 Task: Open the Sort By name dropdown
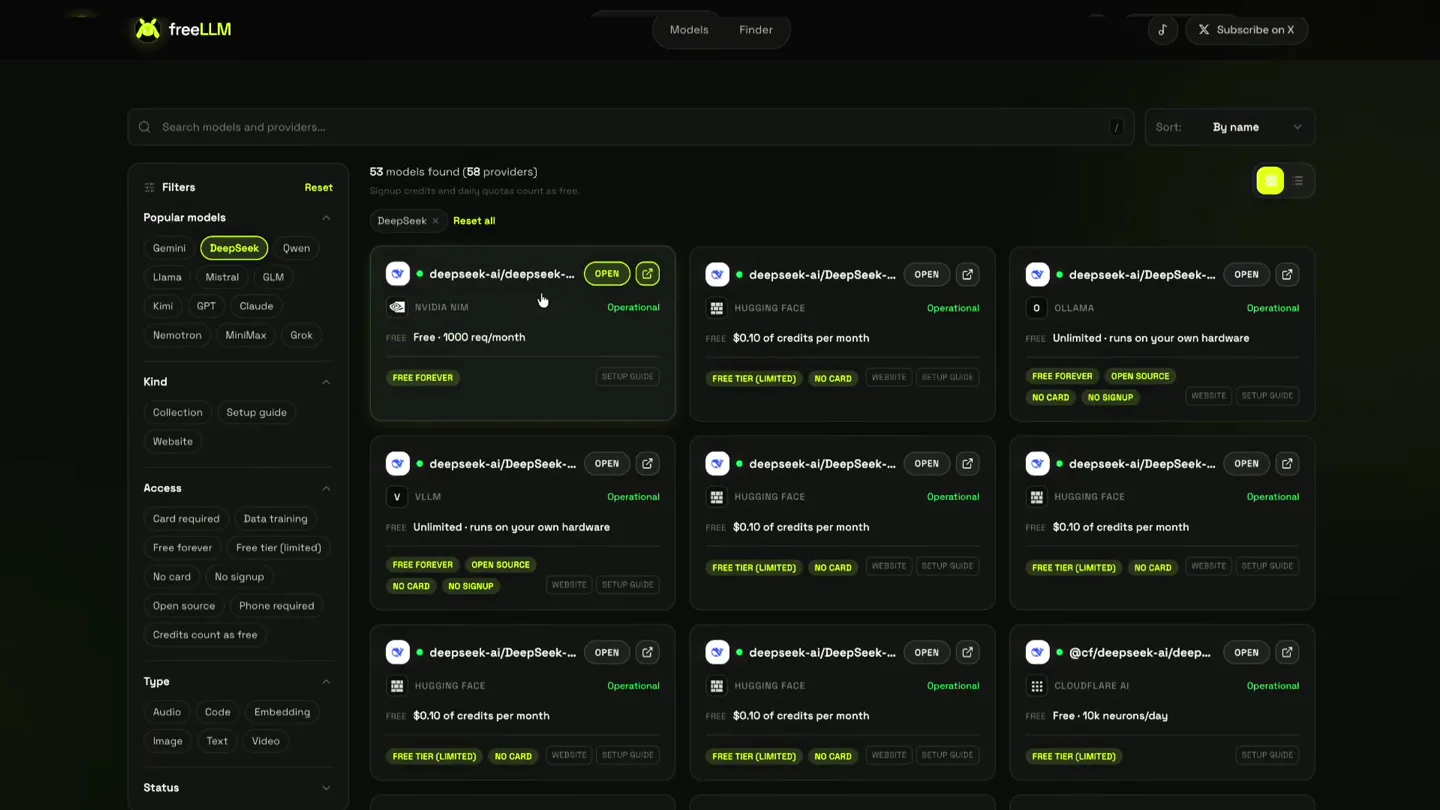1230,127
